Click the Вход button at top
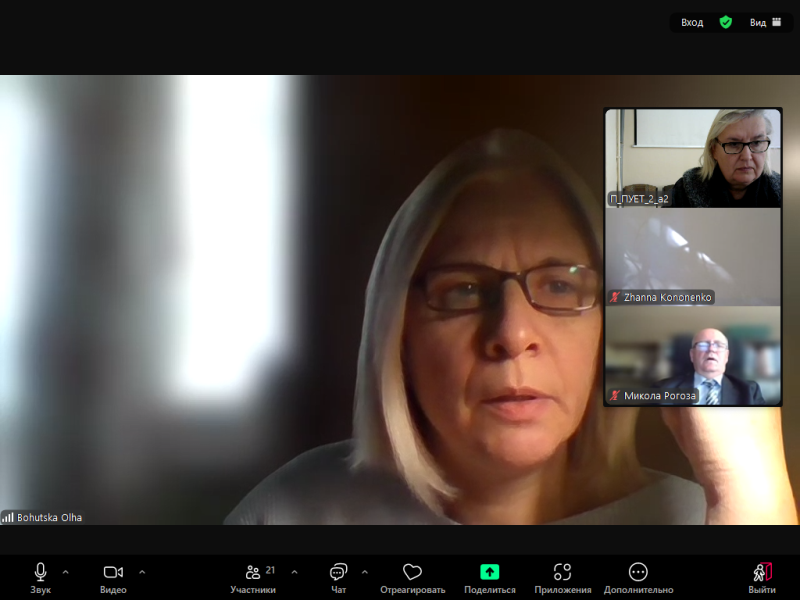This screenshot has width=800, height=600. coord(692,22)
